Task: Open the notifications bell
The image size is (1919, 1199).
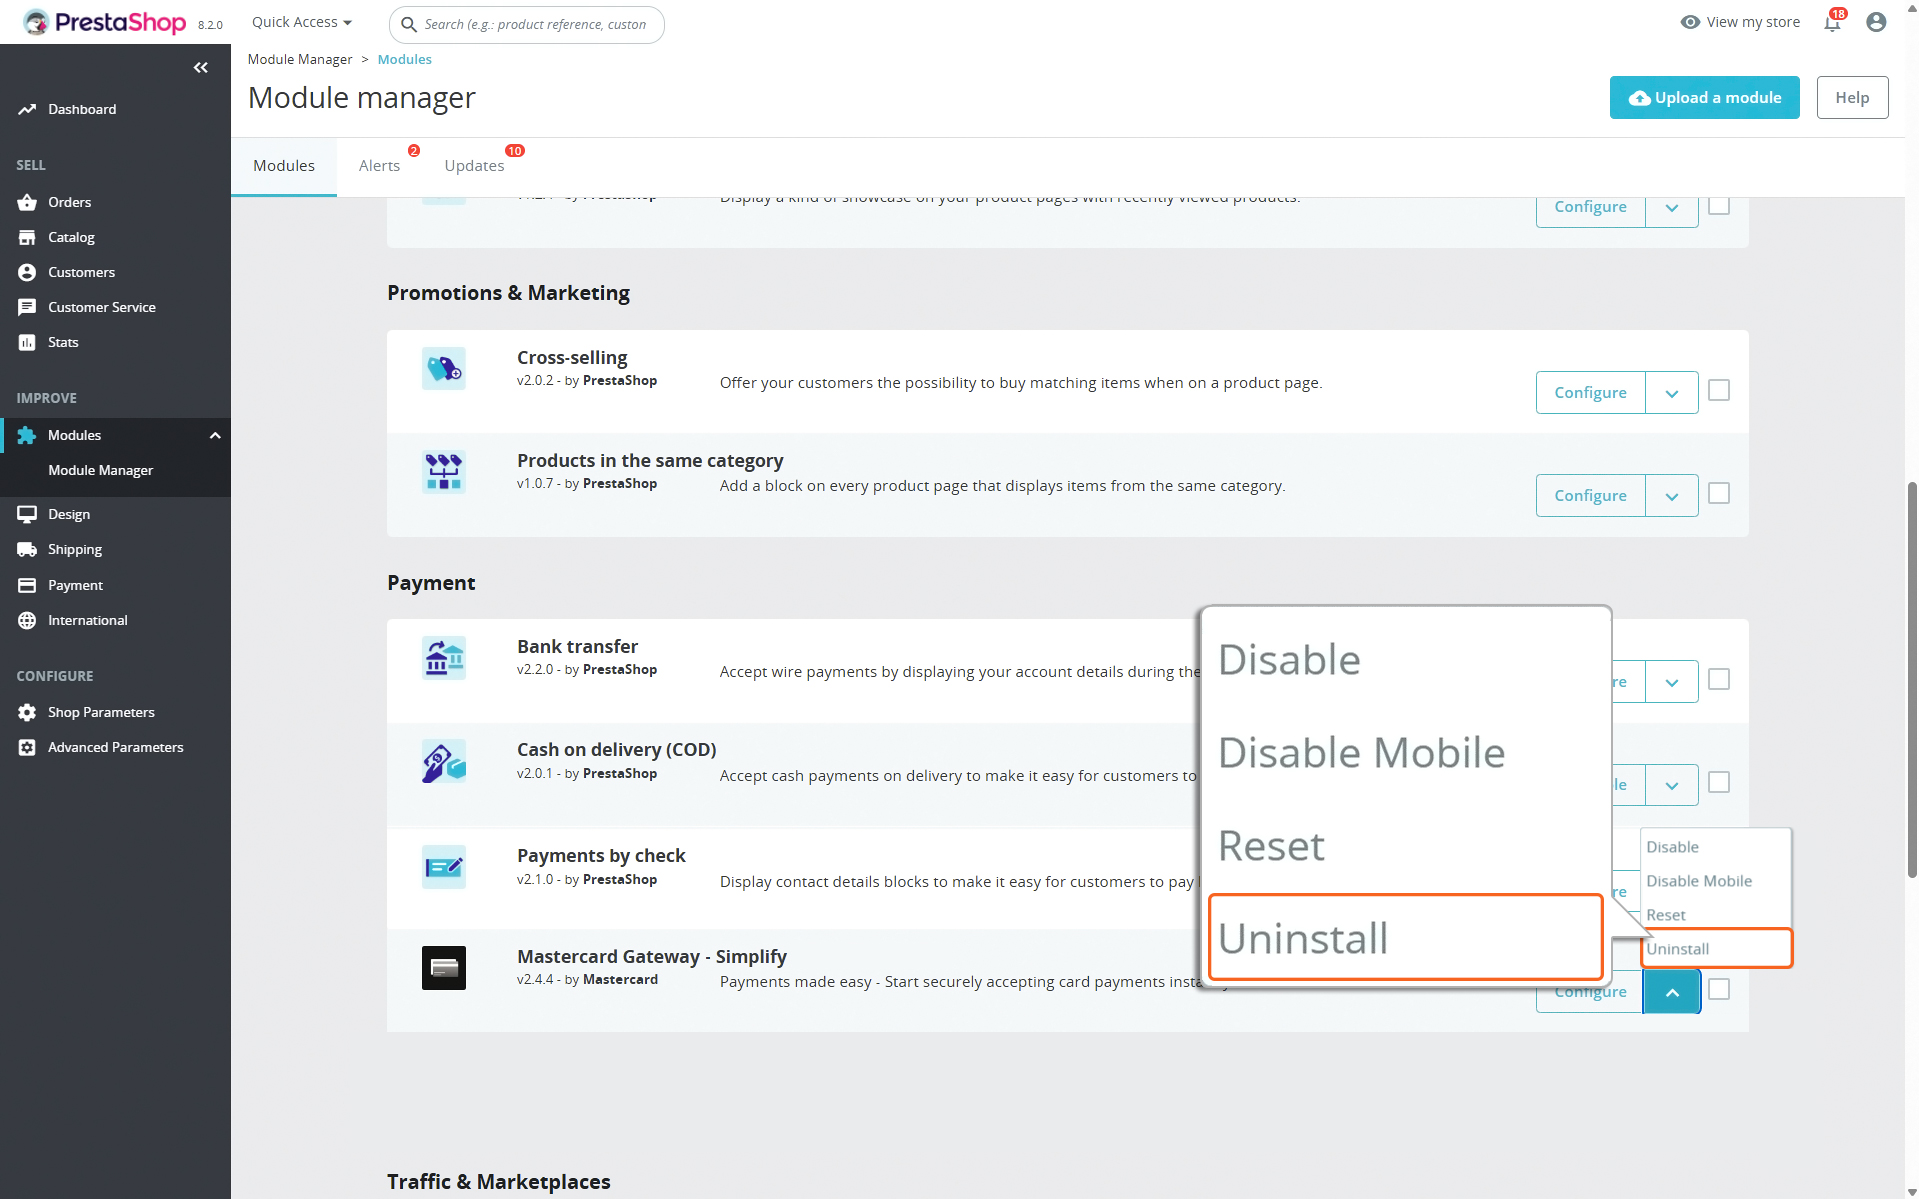Action: coord(1832,22)
